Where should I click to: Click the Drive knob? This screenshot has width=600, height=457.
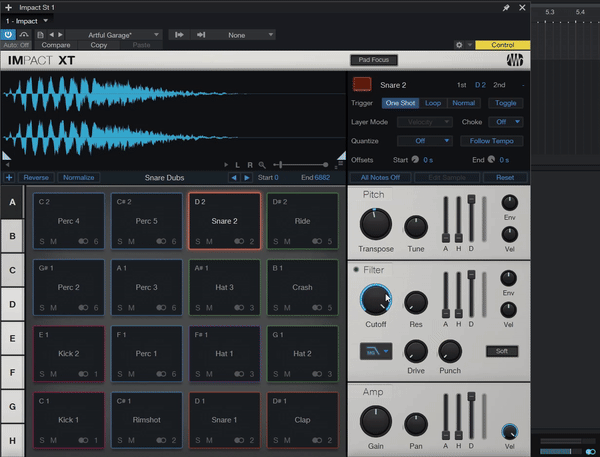(416, 351)
